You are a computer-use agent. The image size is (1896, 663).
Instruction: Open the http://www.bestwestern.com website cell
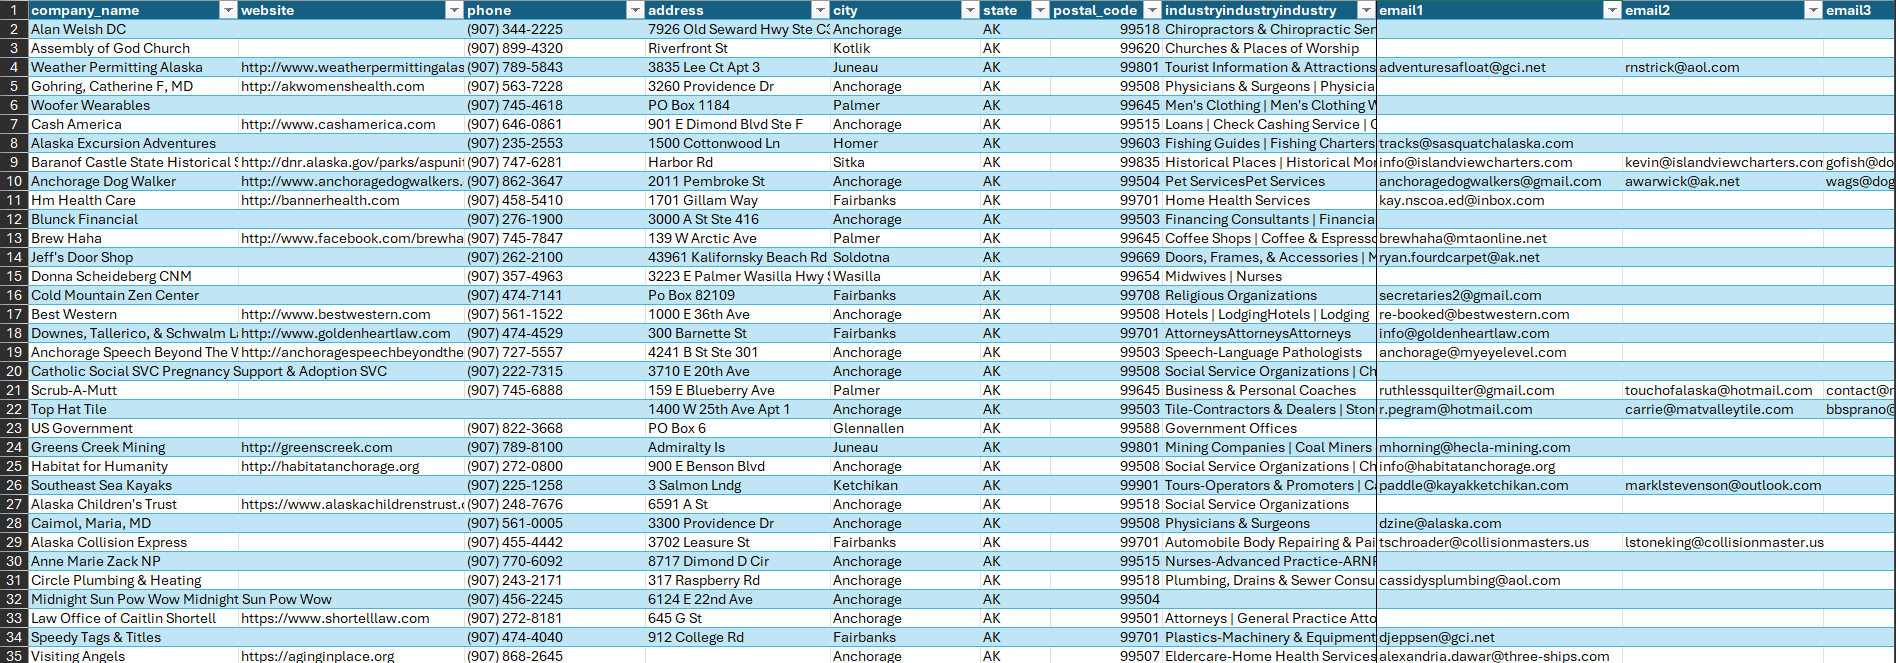coord(351,314)
